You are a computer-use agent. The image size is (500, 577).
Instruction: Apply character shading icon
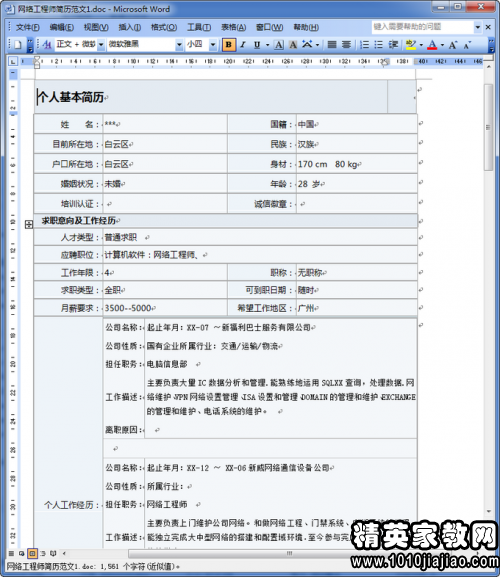tap(293, 45)
